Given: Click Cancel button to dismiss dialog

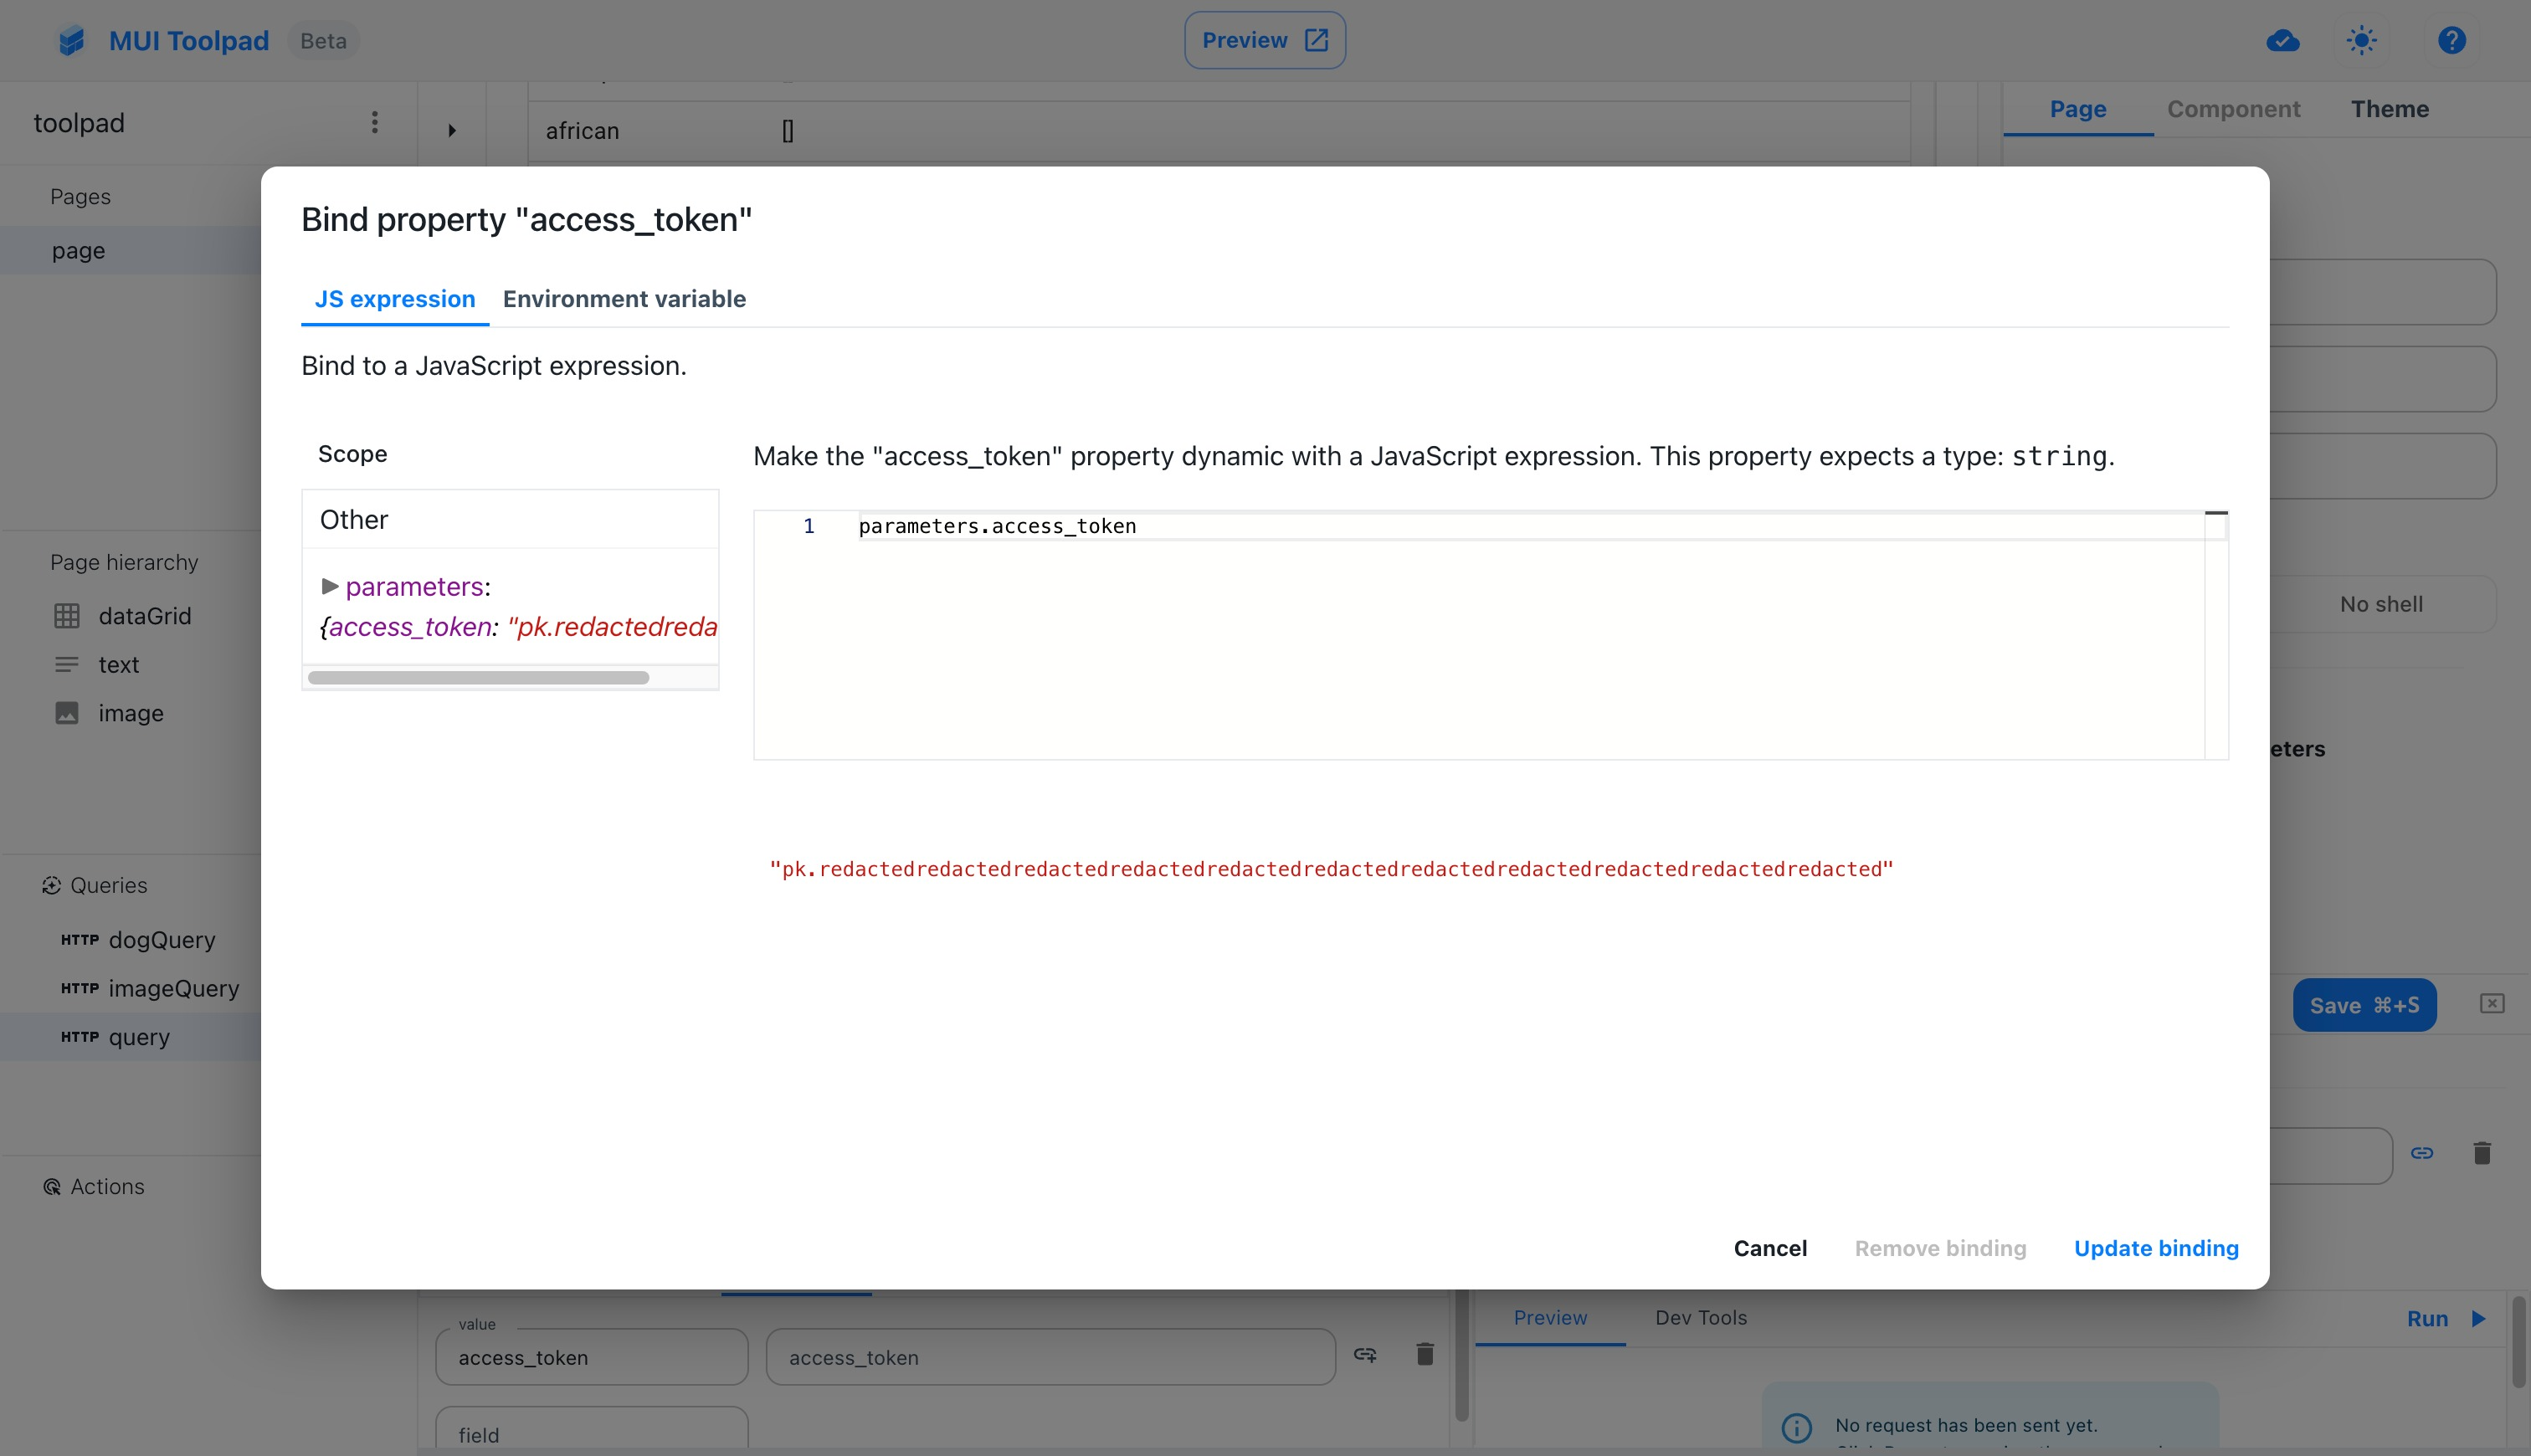Looking at the screenshot, I should coord(1769,1248).
